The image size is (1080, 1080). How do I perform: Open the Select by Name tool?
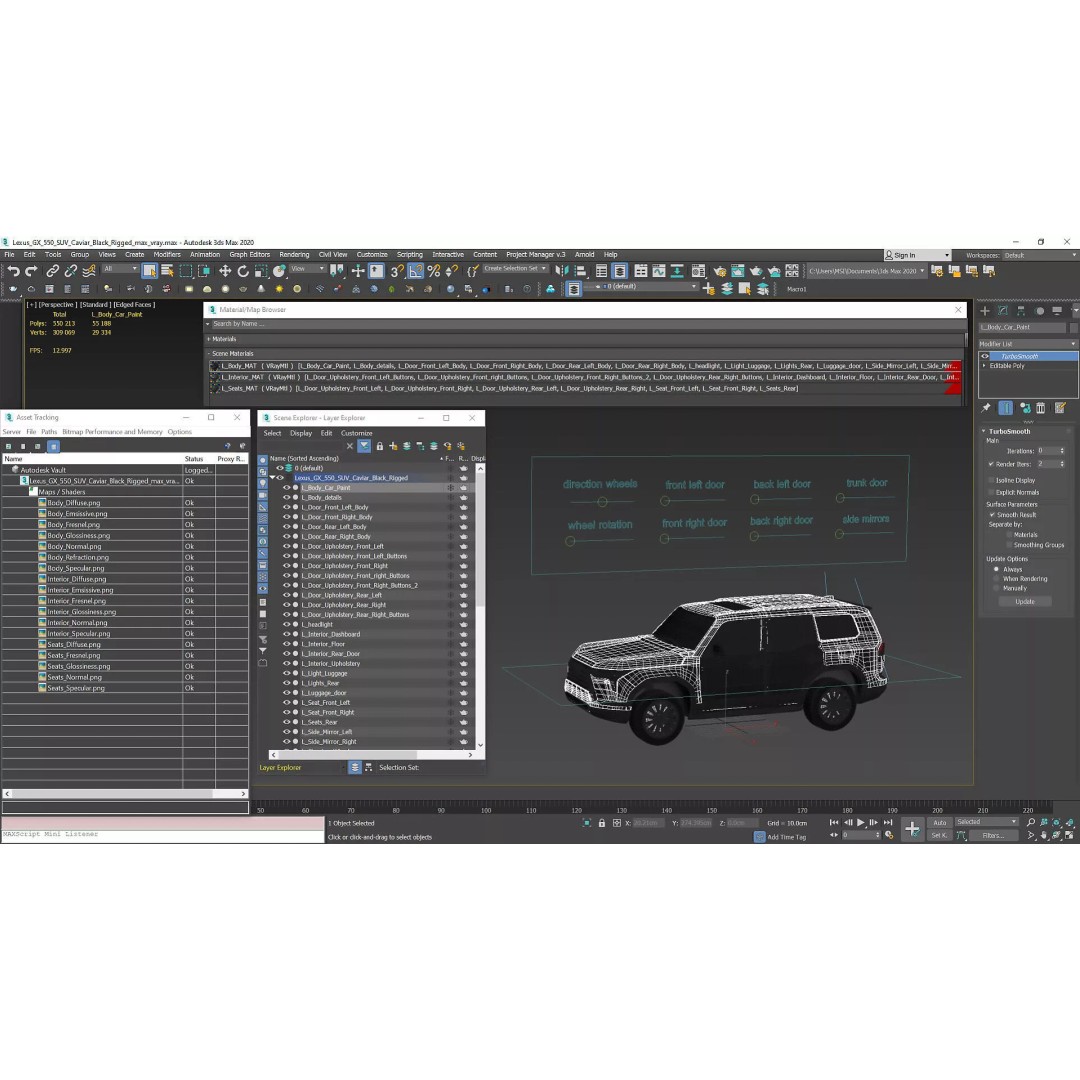pyautogui.click(x=167, y=271)
